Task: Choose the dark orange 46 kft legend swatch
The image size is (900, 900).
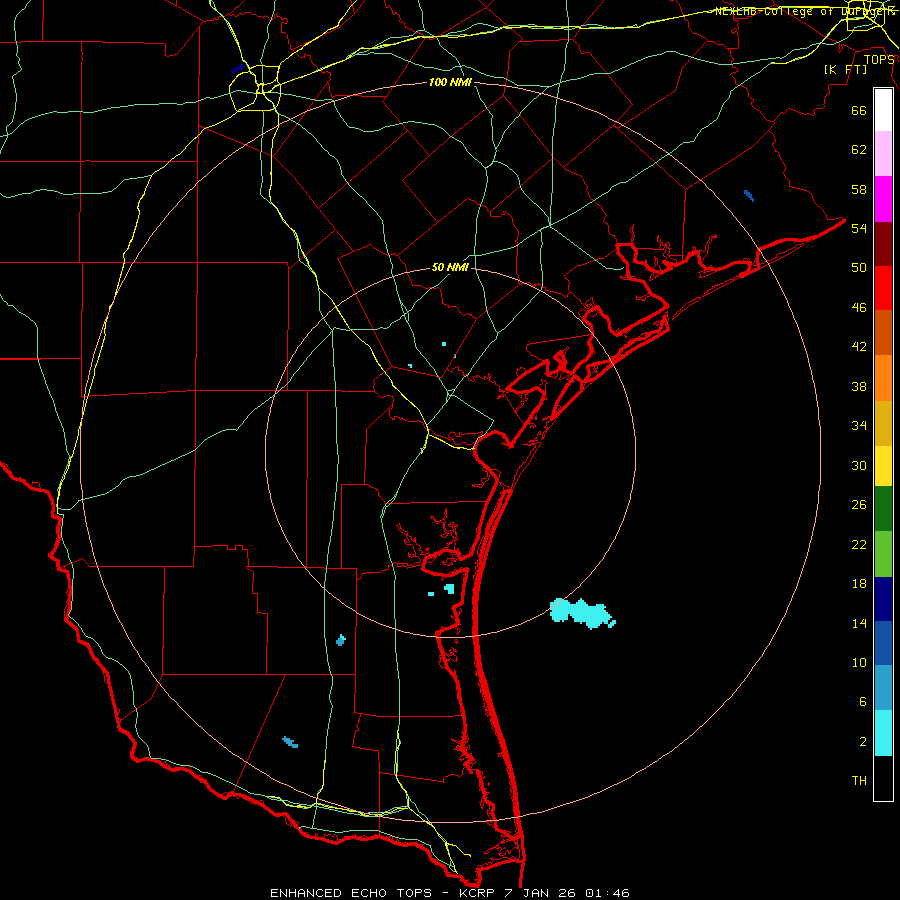Action: (883, 332)
